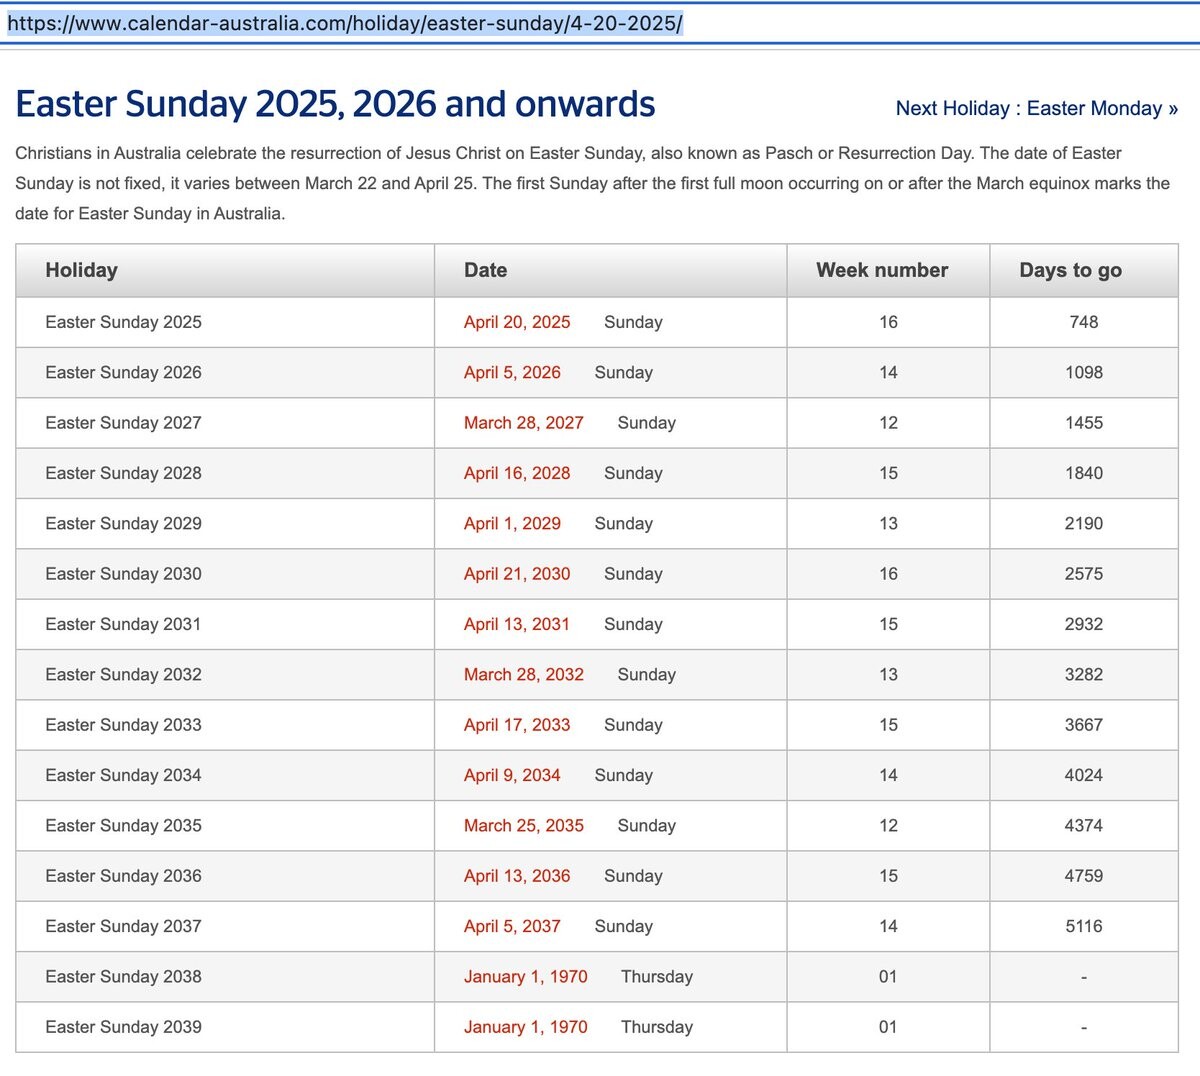Click the Days to go column header
The image size is (1200, 1076).
click(1070, 270)
